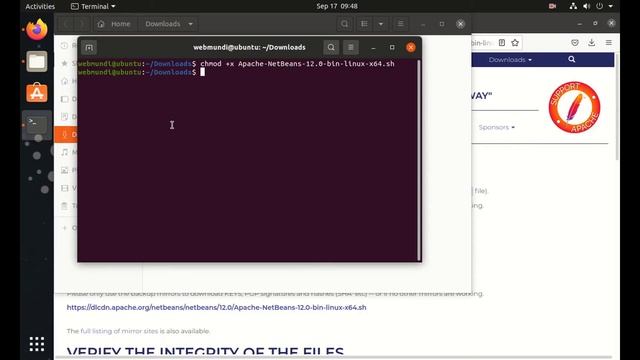640x360 pixels.
Task: Open the Terminal app menu in top bar
Action: coord(93,7)
